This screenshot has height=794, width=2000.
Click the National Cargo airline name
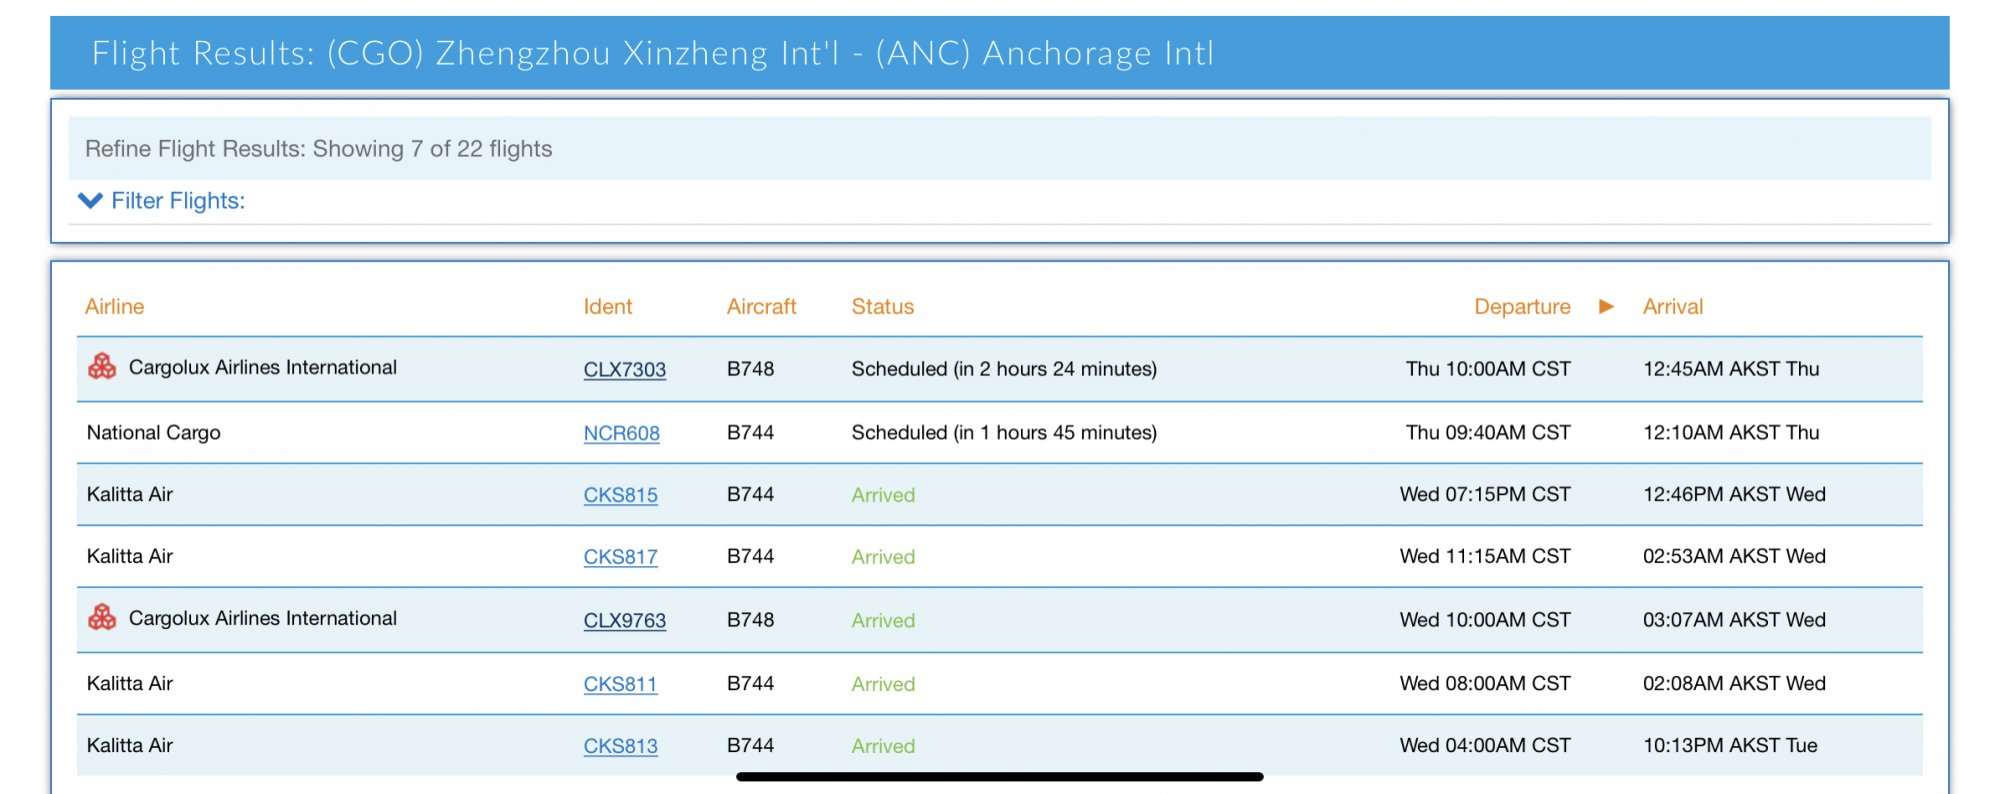click(x=153, y=433)
